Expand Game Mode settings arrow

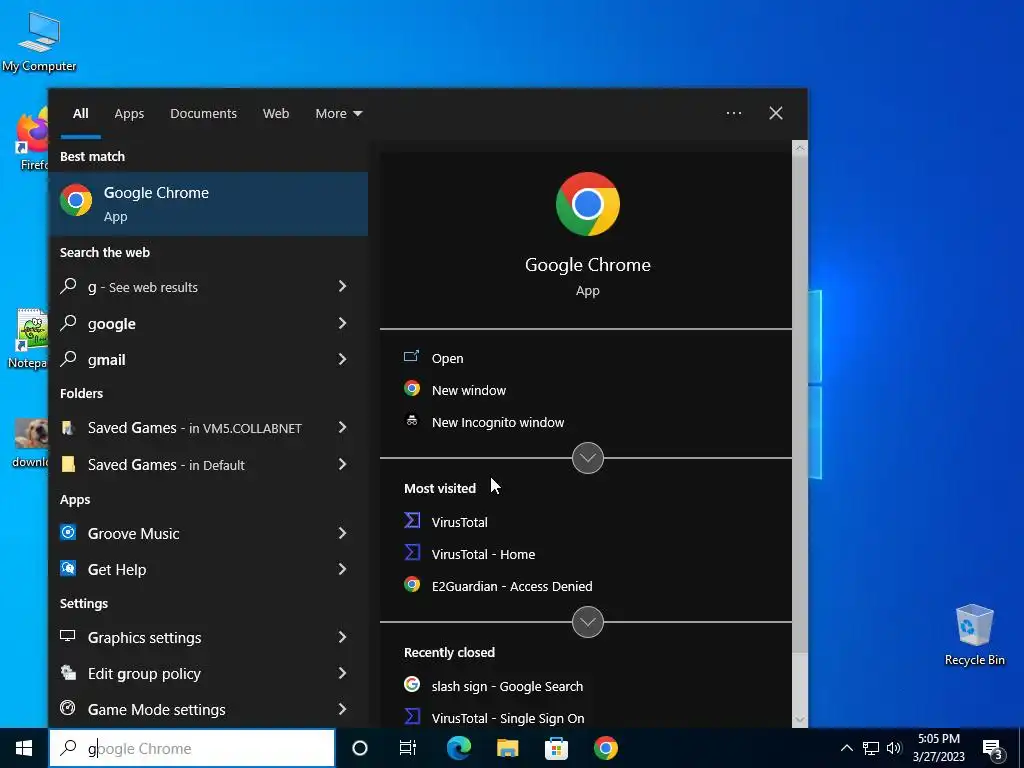click(342, 709)
